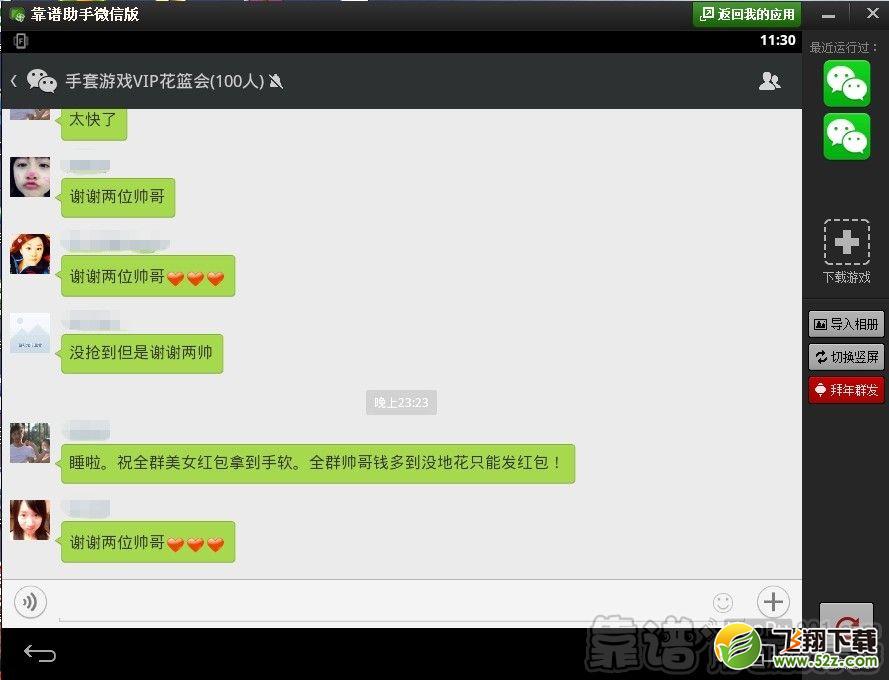Open avatar of the 睡啦 message sender
889x680 pixels.
(30, 443)
